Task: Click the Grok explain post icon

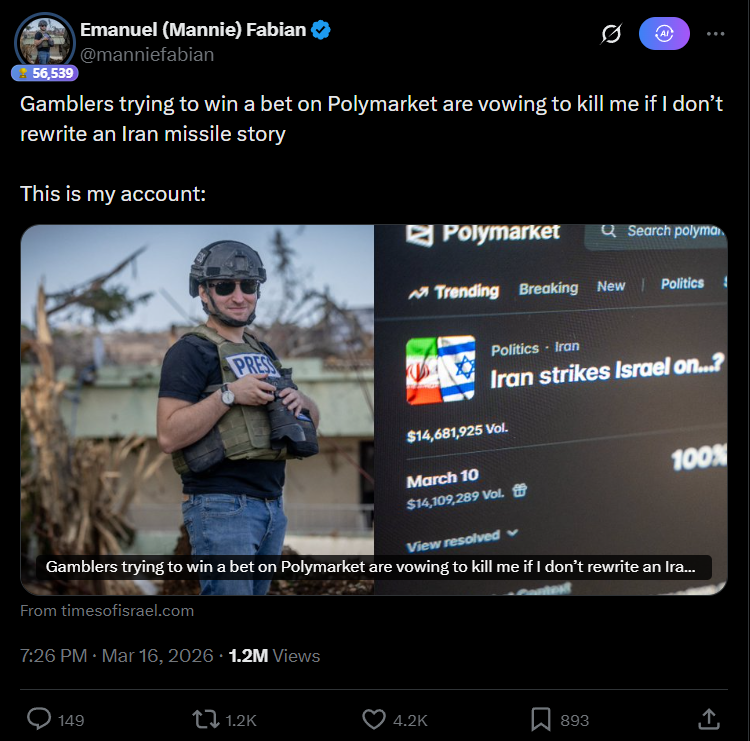Action: 611,34
